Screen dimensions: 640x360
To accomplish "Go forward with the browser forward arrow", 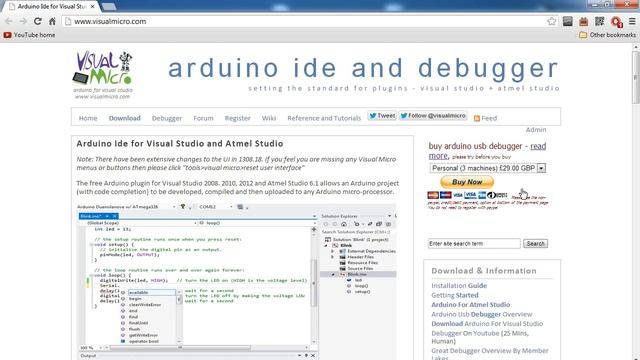I will (23, 21).
